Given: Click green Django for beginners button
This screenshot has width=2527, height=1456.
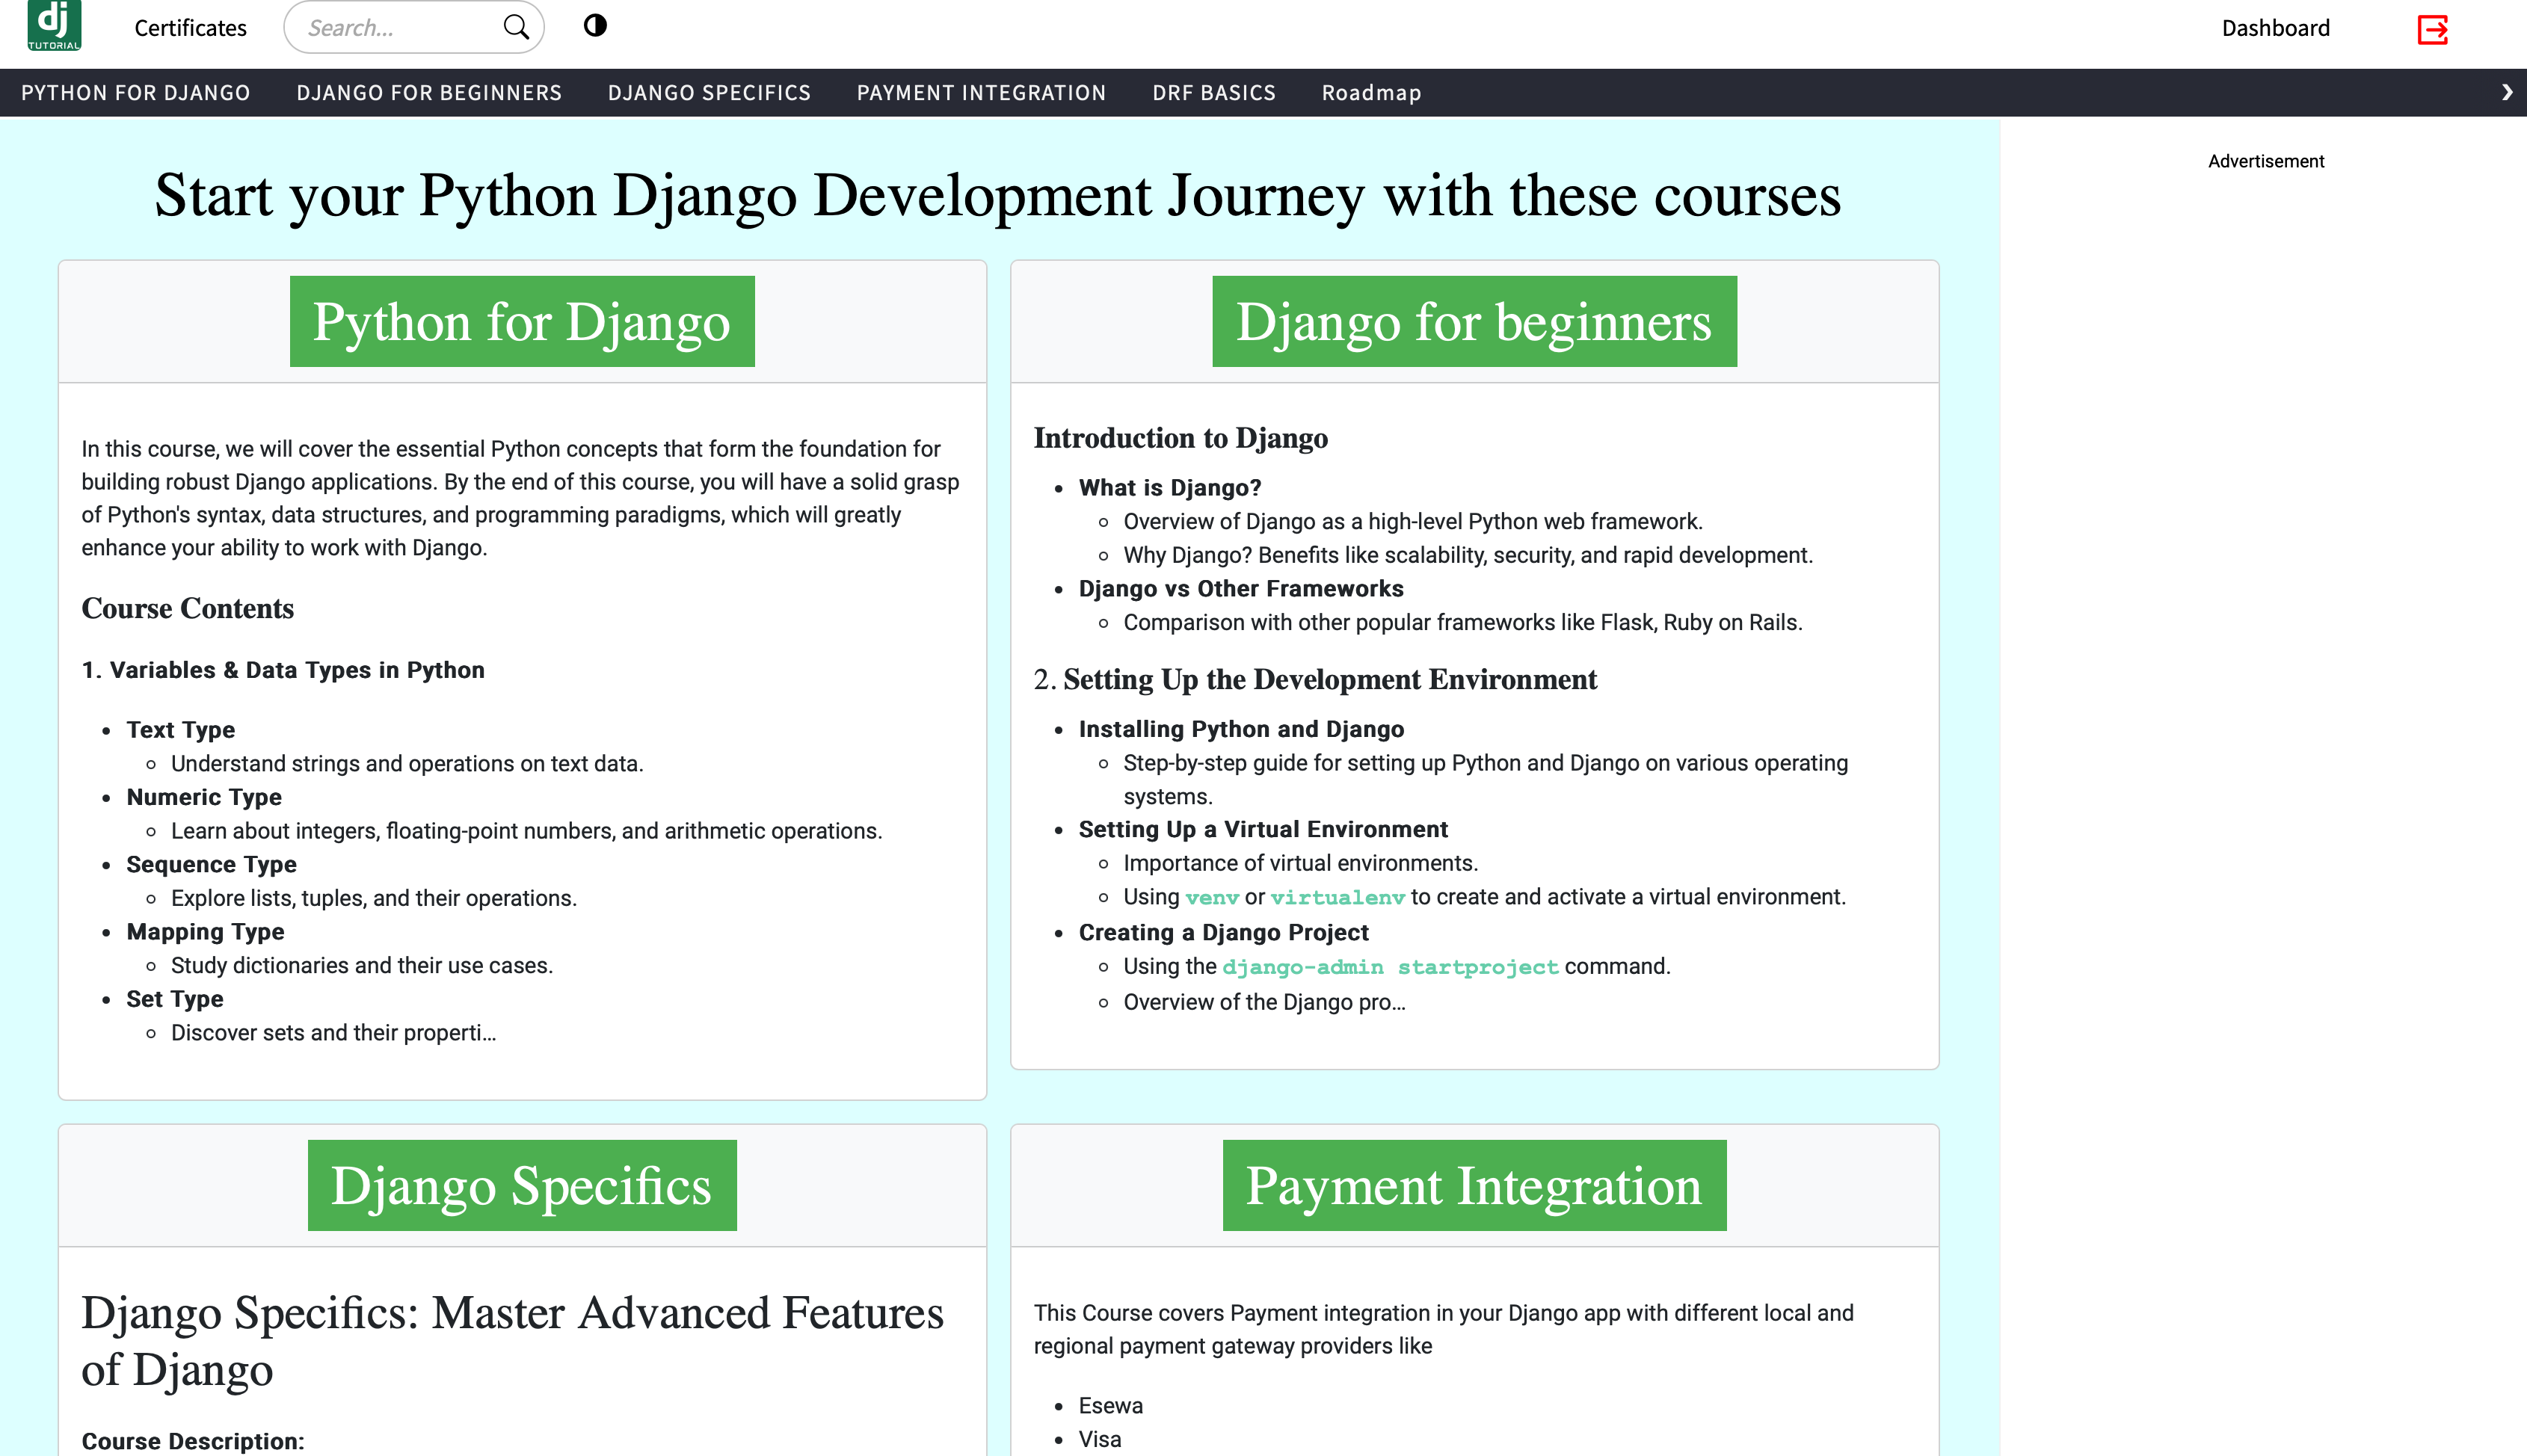Looking at the screenshot, I should coord(1474,321).
